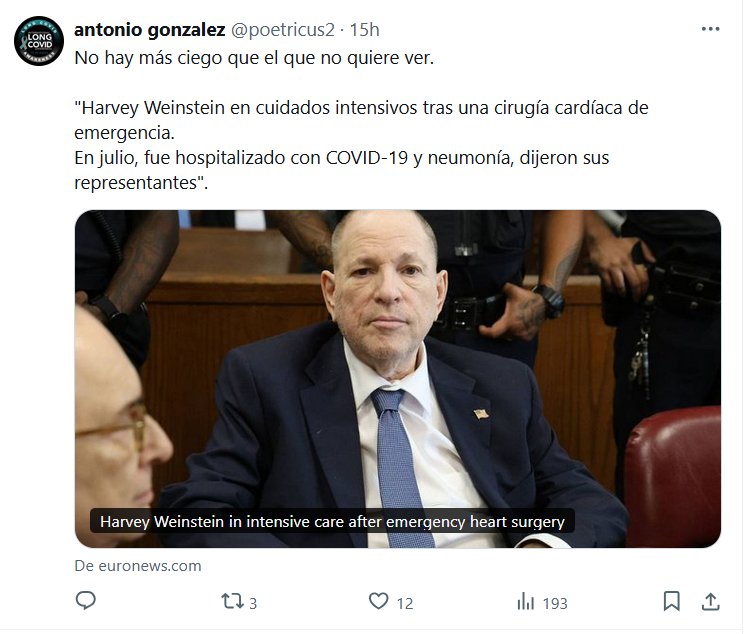Click the view count showing 193
The image size is (746, 634).
[555, 604]
